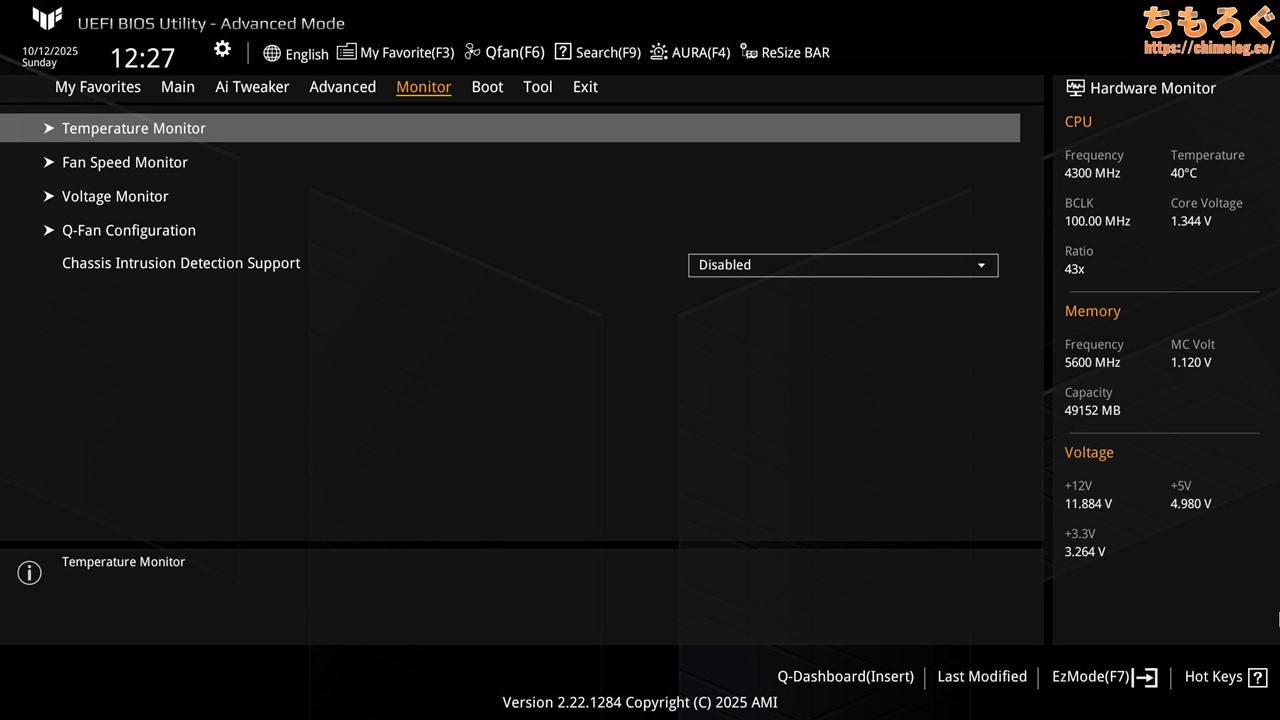This screenshot has width=1280, height=720.
Task: Click the ReSize BAR icon
Action: click(x=749, y=52)
